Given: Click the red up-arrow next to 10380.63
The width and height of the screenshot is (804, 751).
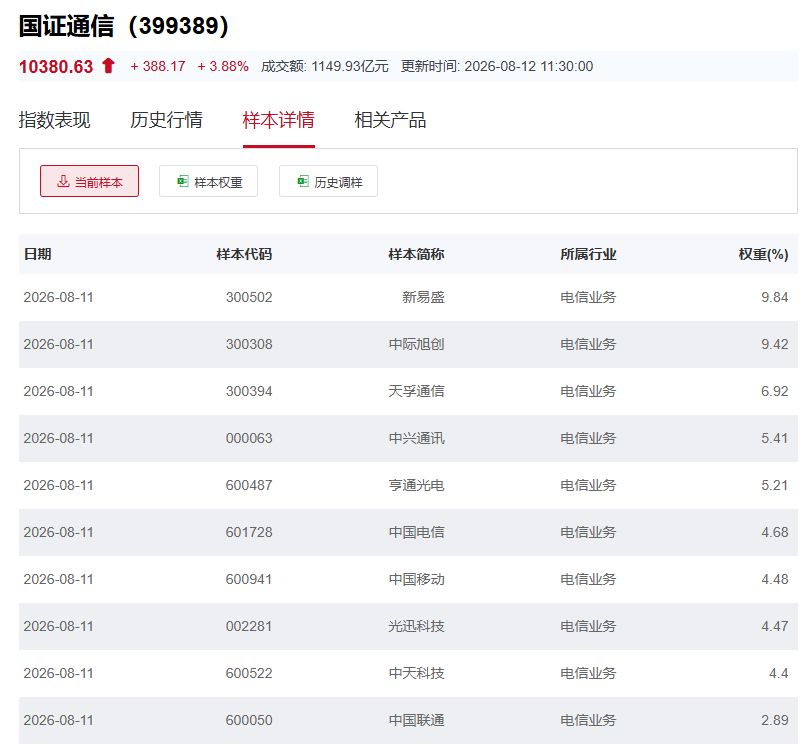Looking at the screenshot, I should 108,66.
